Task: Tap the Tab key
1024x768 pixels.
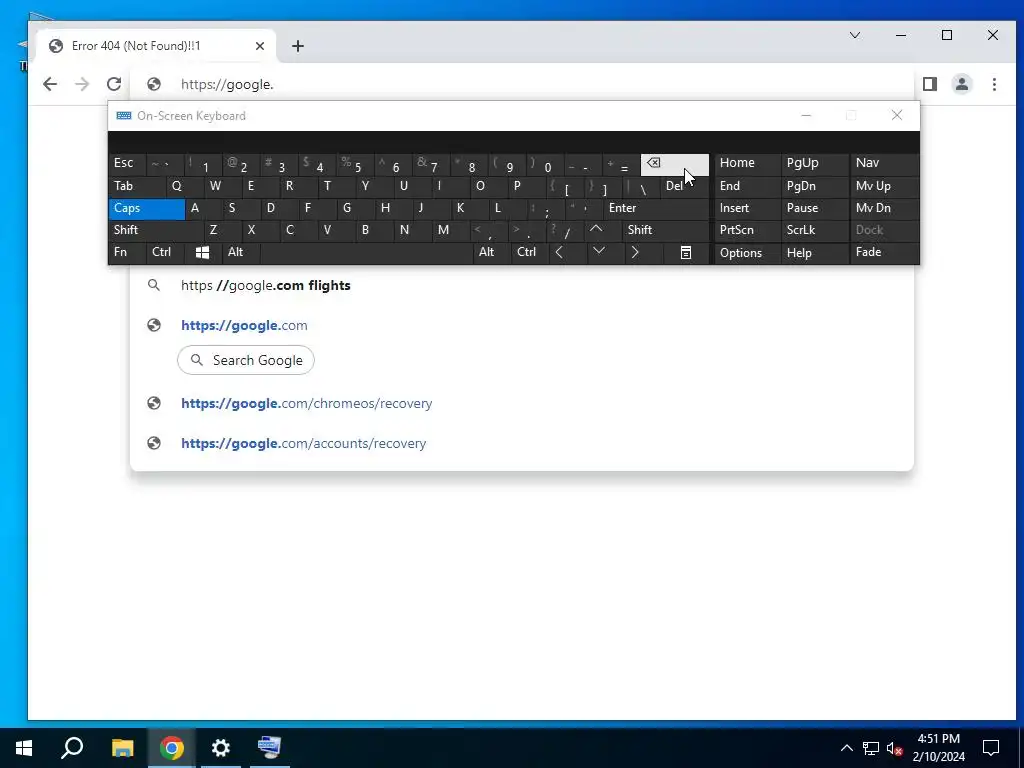Action: [137, 187]
